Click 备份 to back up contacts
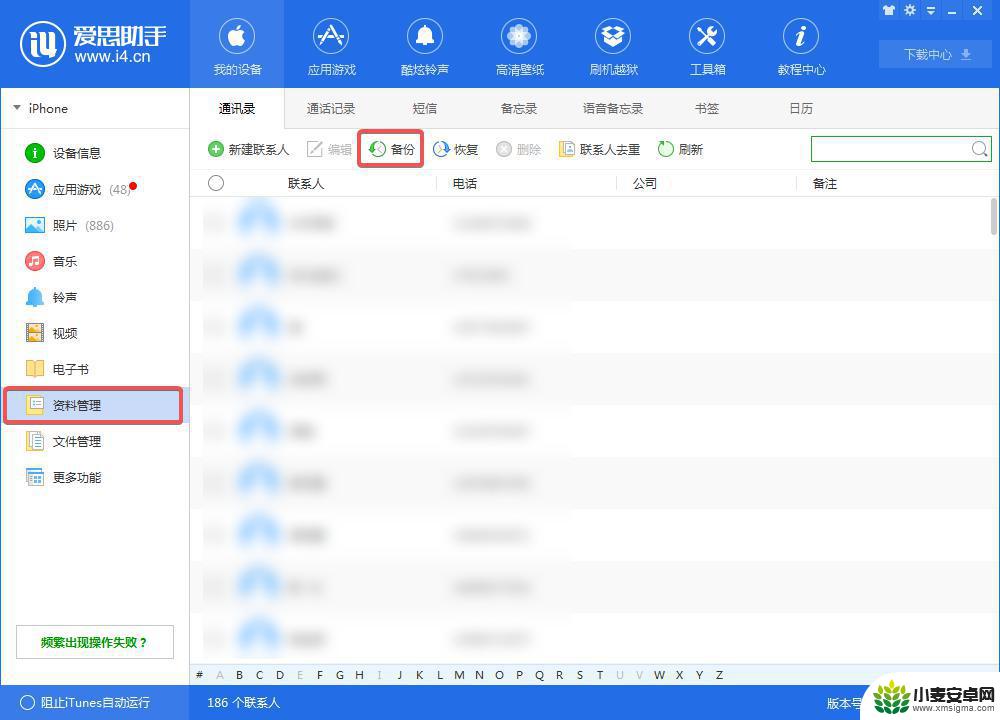Viewport: 1000px width, 720px height. pos(391,149)
